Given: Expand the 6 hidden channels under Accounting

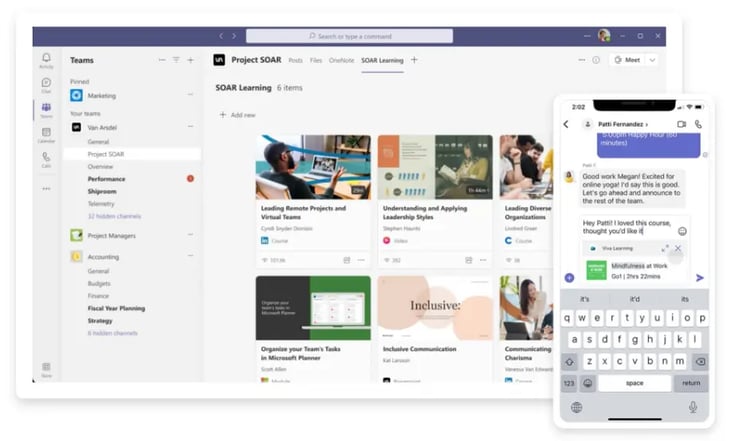Looking at the screenshot, I should tap(111, 332).
